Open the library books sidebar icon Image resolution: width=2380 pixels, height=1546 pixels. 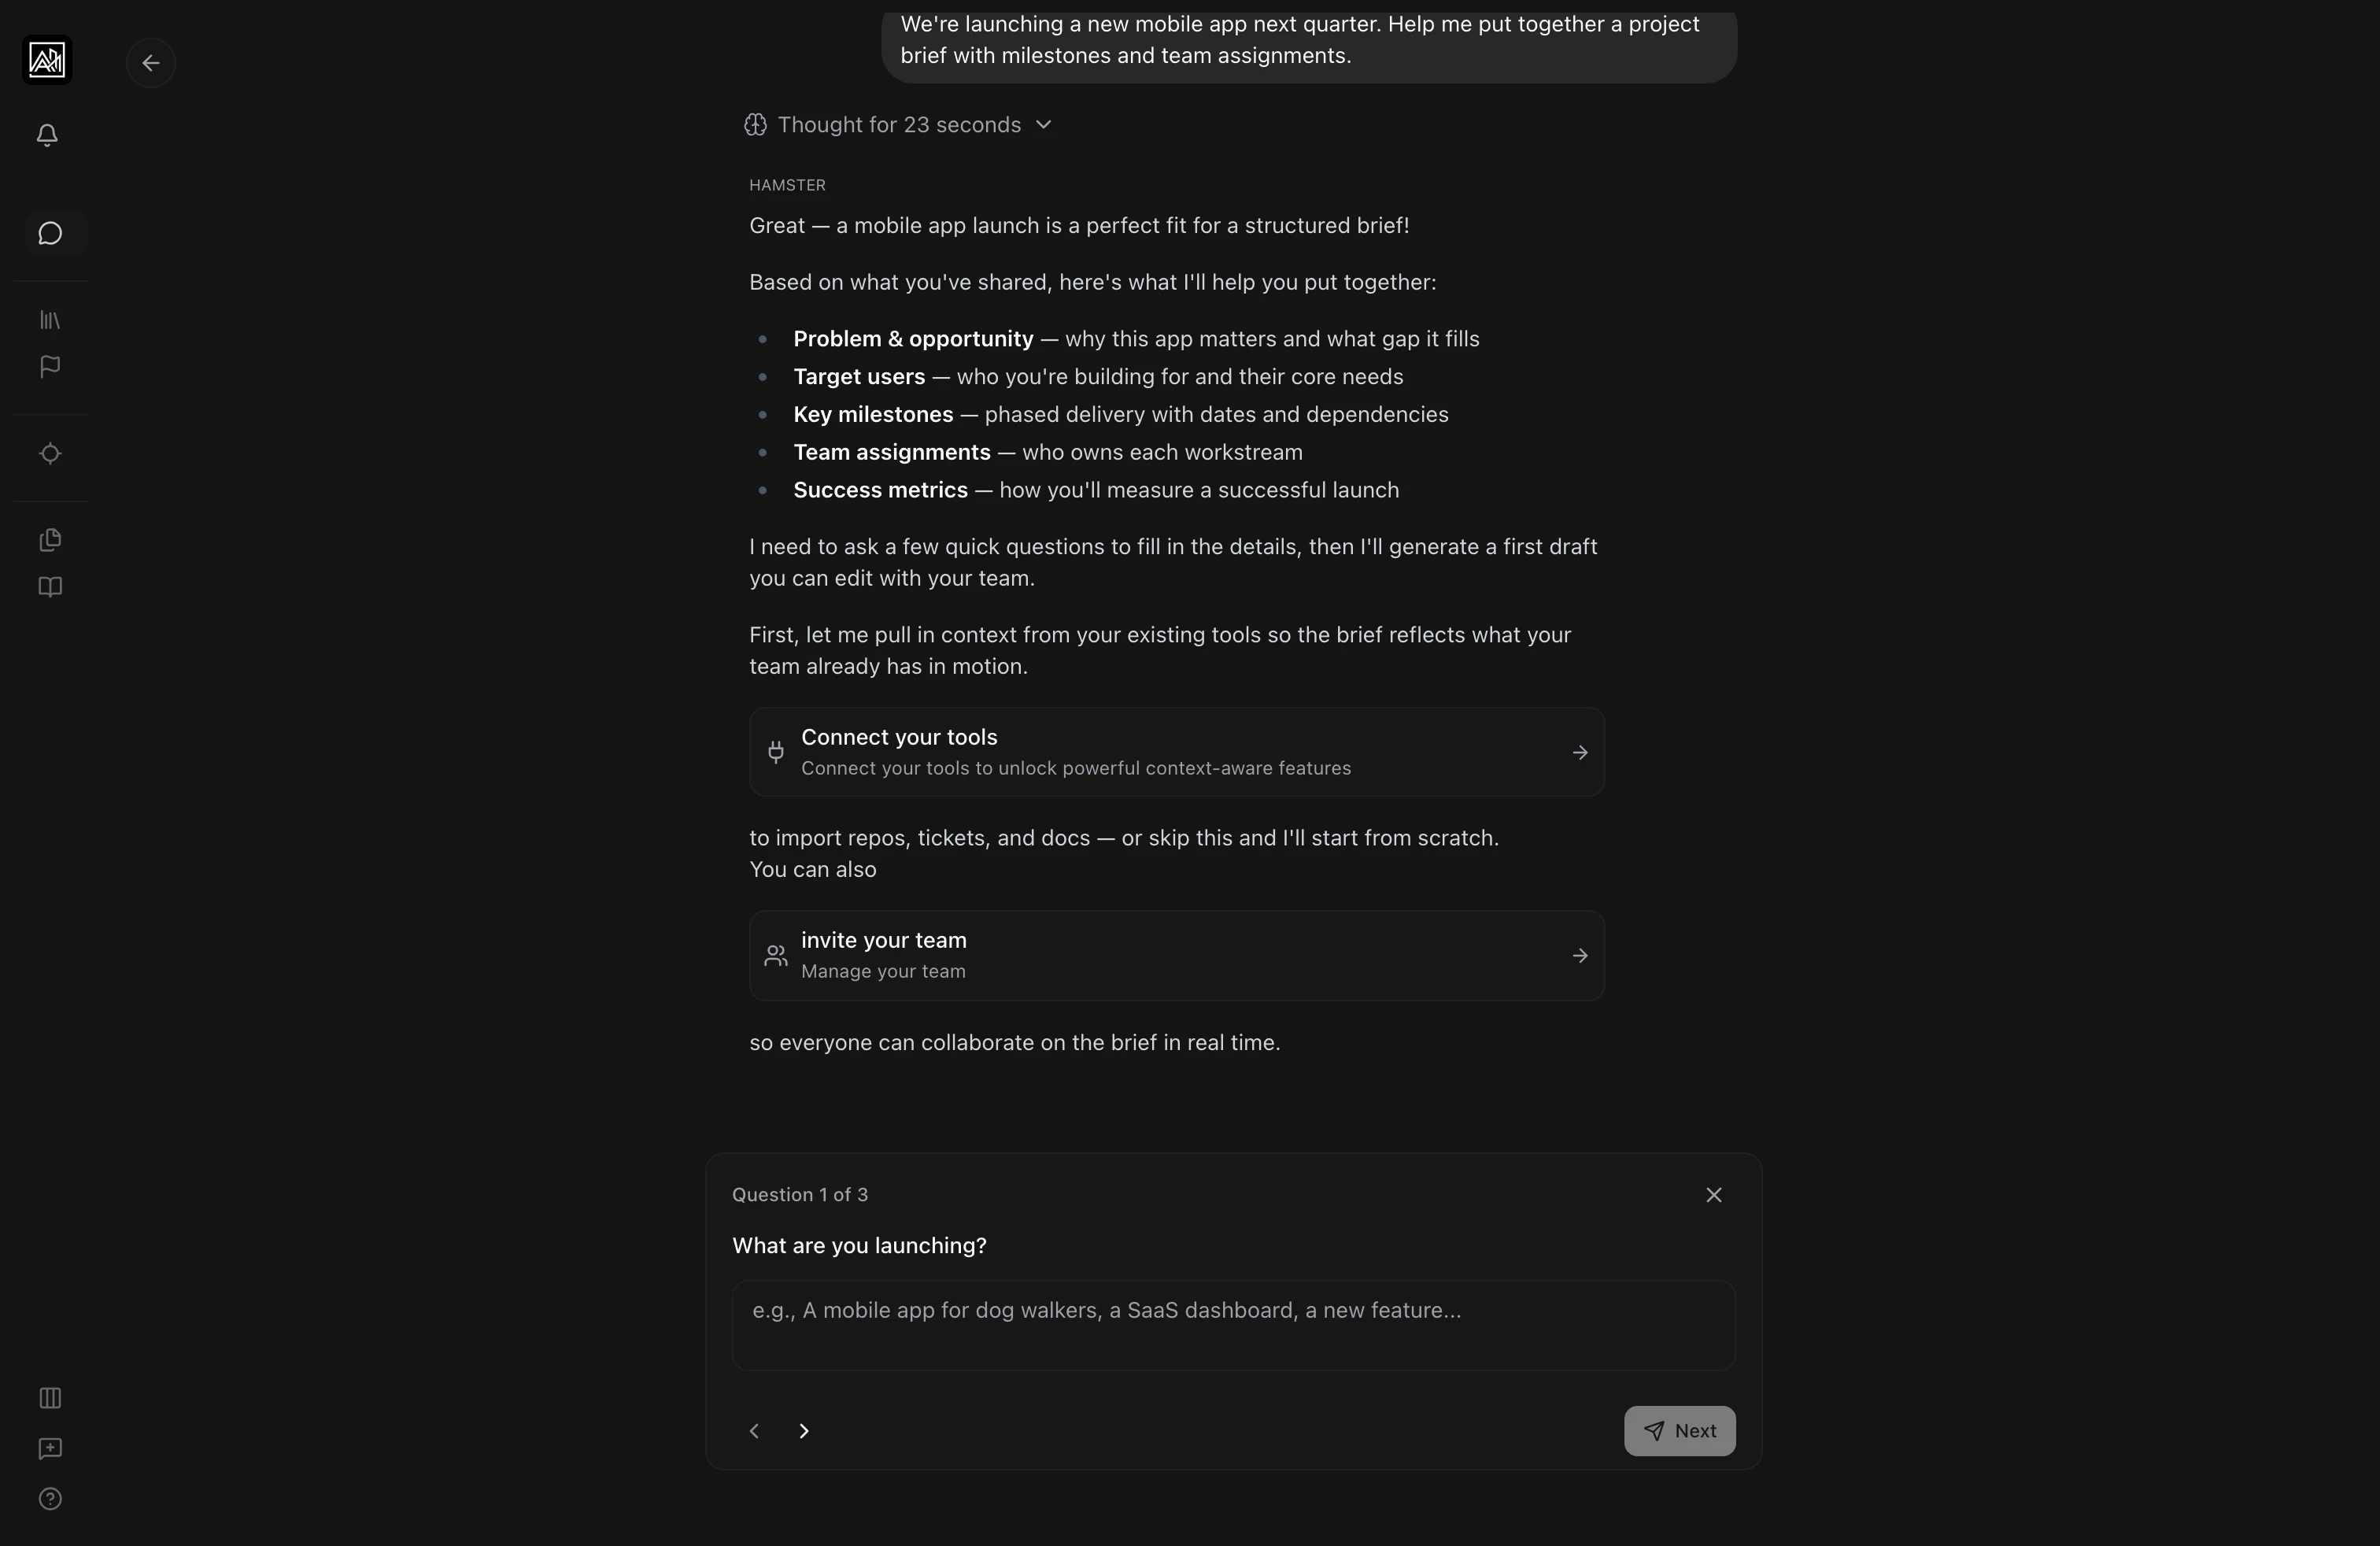tap(50, 320)
